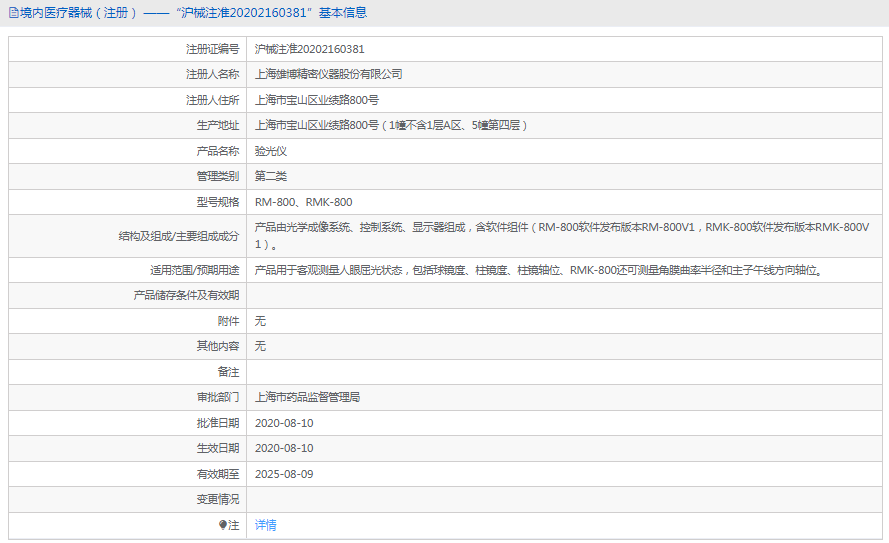Image resolution: width=889 pixels, height=543 pixels.
Task: Click the 适用范围/预期用途 description text
Action: tap(538, 270)
